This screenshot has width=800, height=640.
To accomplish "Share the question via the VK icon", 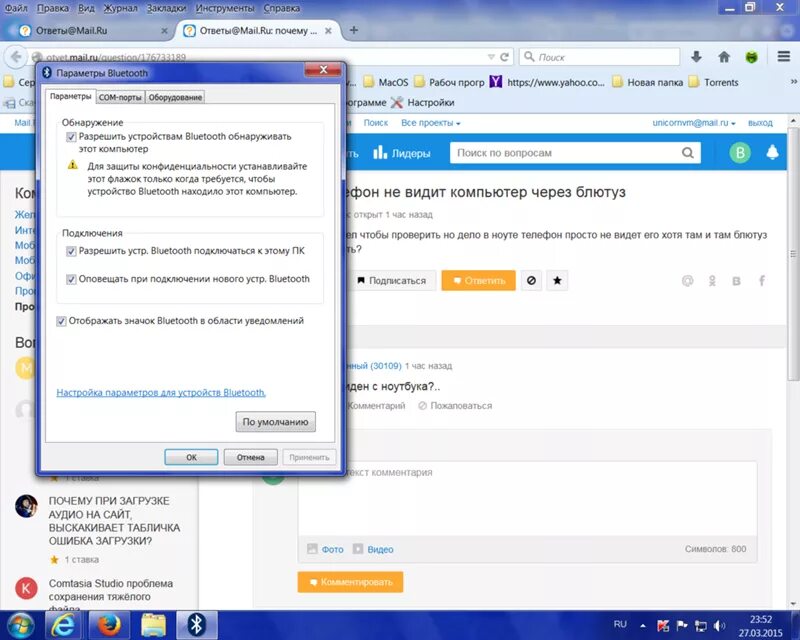I will [x=736, y=281].
